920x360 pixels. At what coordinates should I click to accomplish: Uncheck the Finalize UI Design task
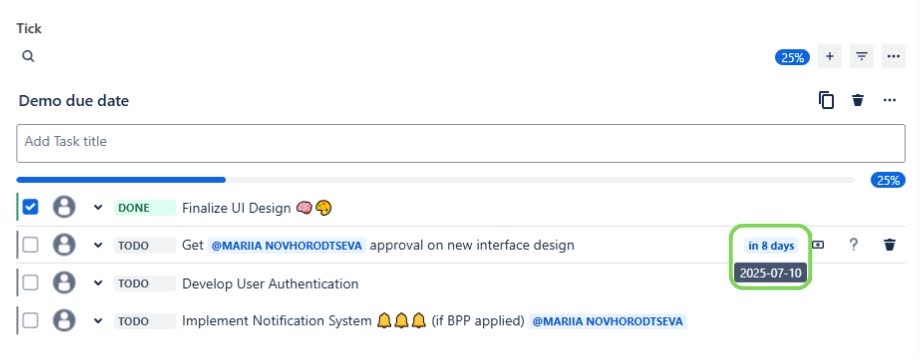coord(30,207)
